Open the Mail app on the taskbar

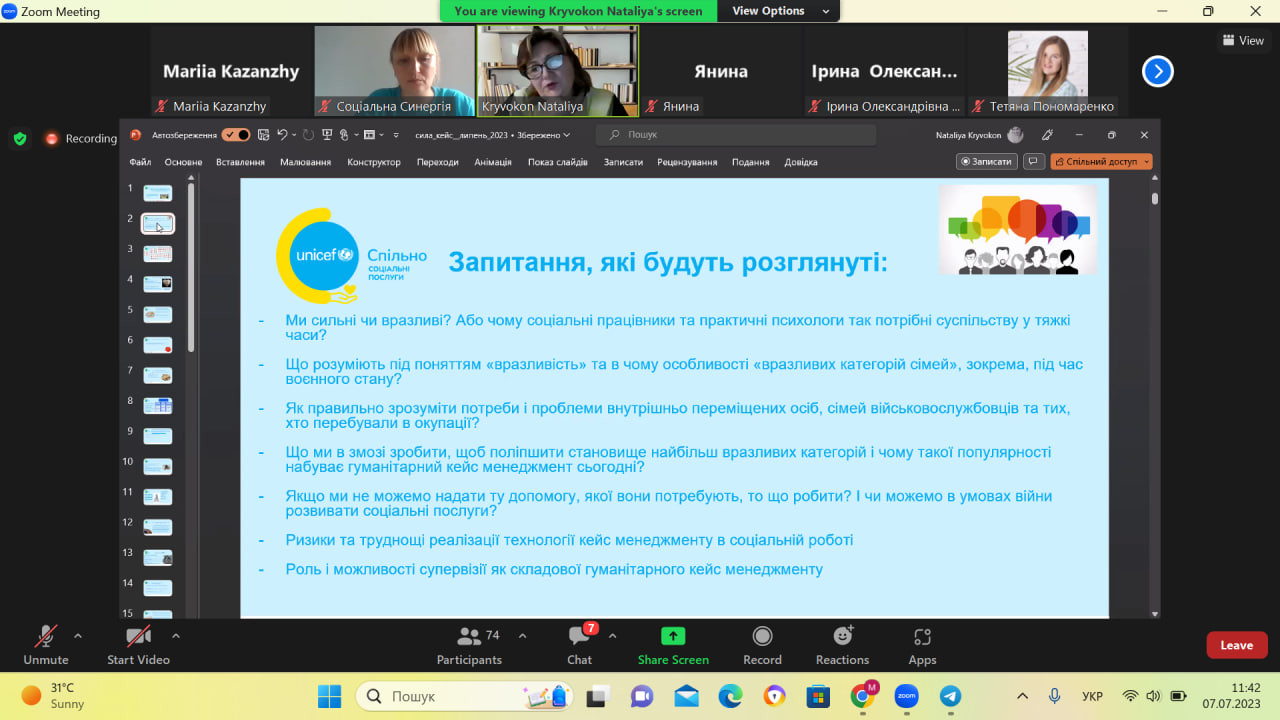[x=686, y=696]
